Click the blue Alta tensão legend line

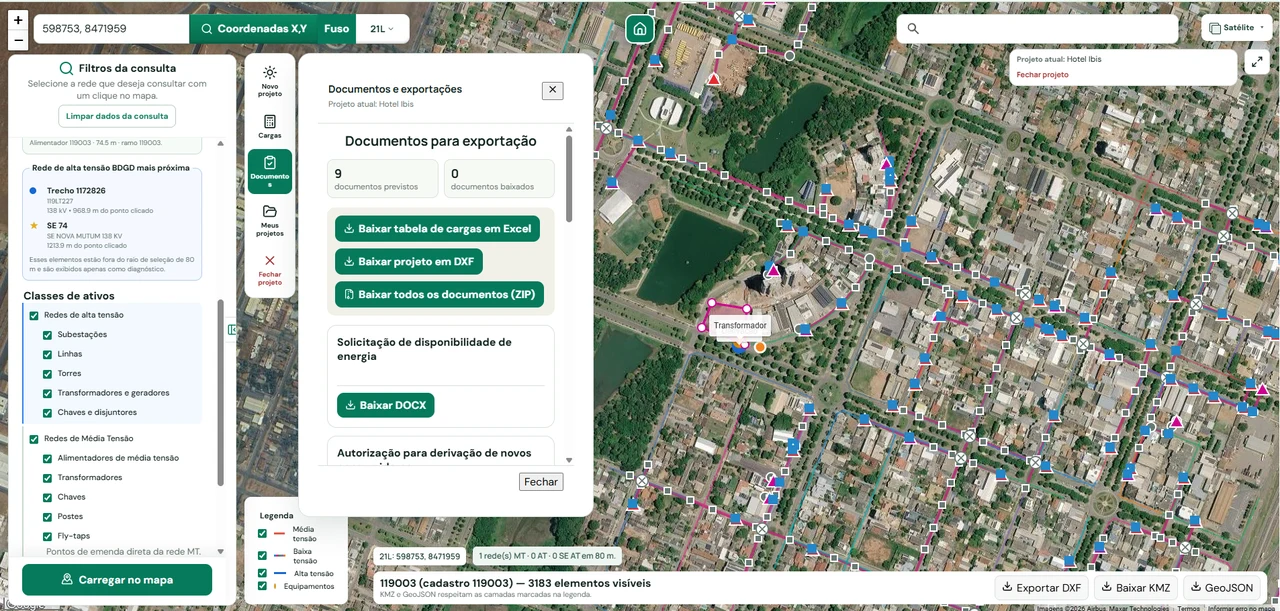tap(280, 574)
